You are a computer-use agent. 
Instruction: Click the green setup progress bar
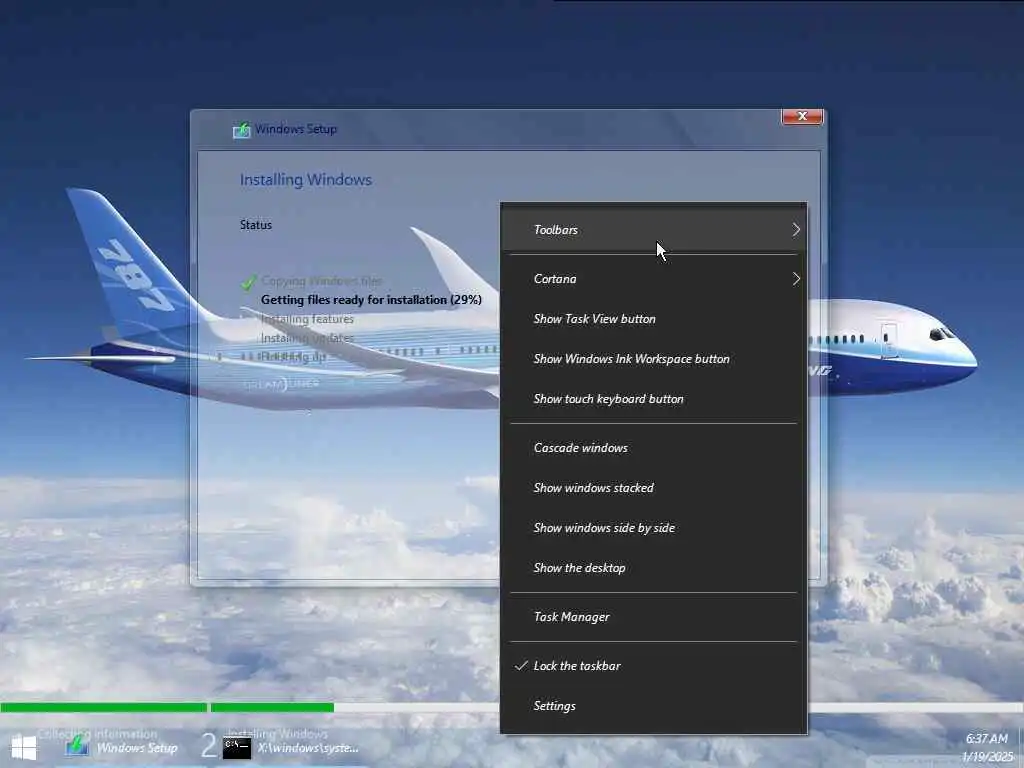(167, 707)
